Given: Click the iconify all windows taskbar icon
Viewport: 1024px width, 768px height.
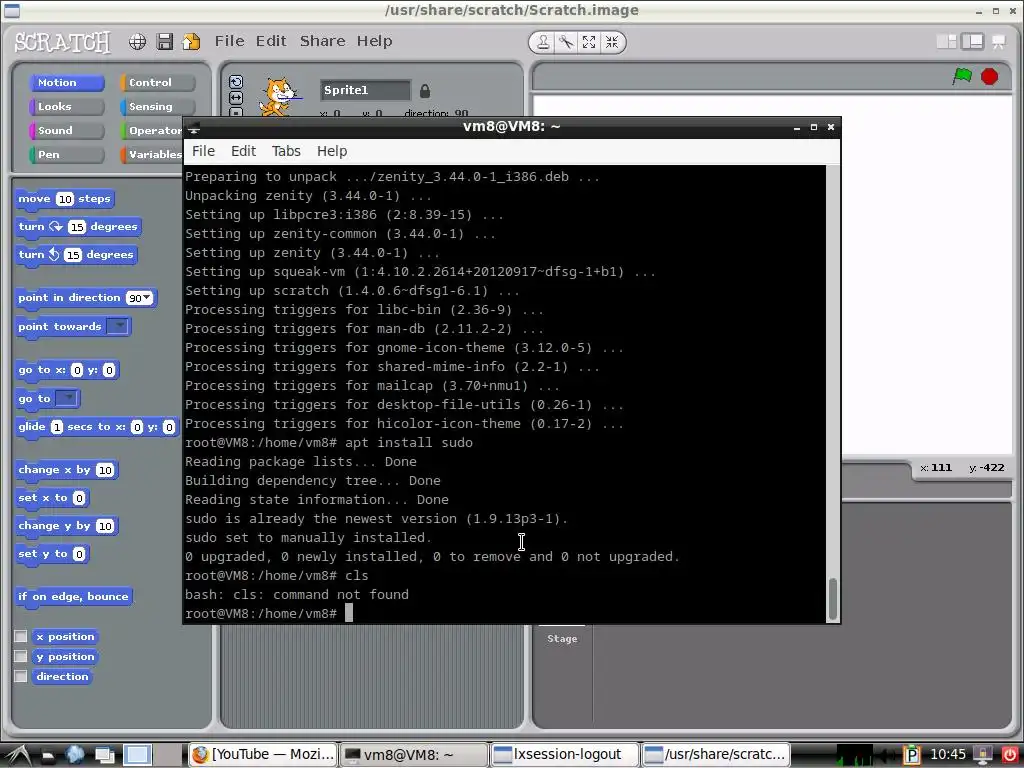Looking at the screenshot, I should [104, 756].
